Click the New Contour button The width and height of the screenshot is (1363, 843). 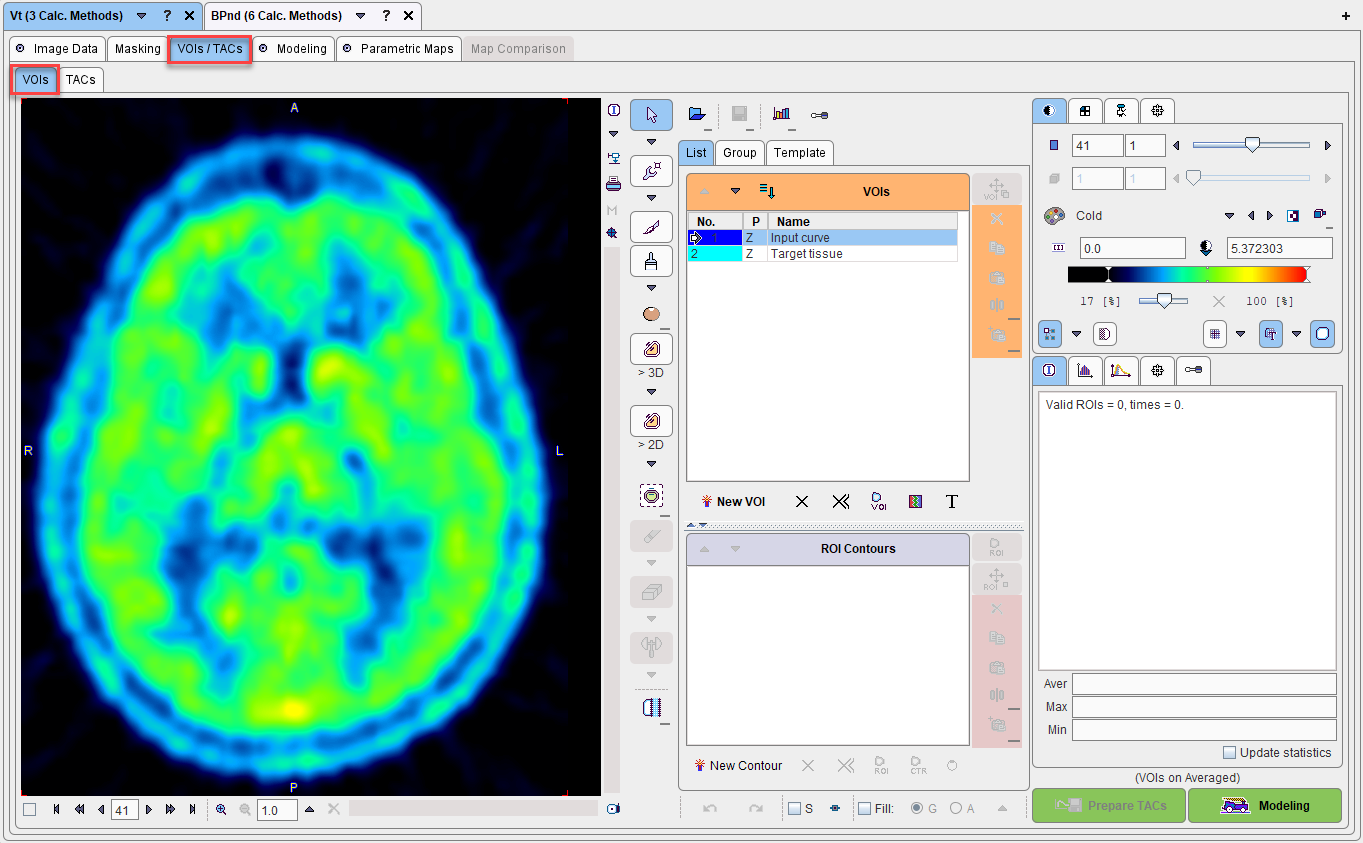pyautogui.click(x=738, y=766)
